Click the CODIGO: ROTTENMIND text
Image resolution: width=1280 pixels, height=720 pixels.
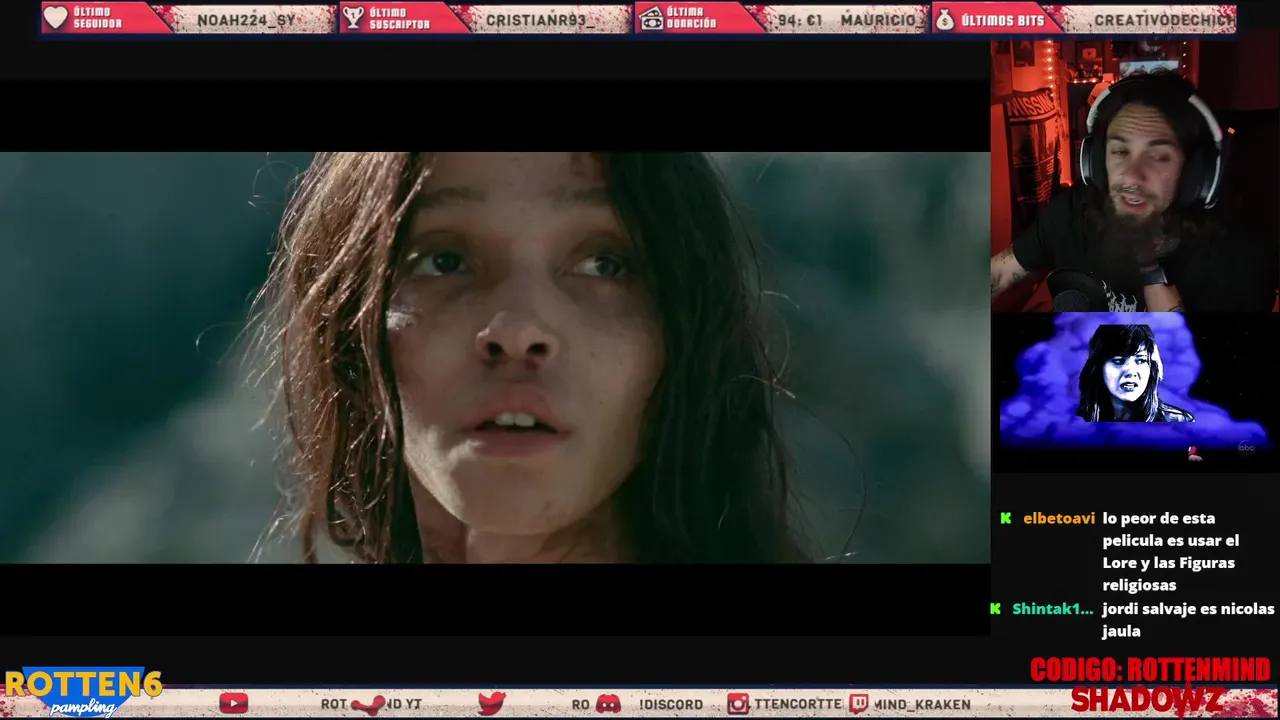[1150, 670]
